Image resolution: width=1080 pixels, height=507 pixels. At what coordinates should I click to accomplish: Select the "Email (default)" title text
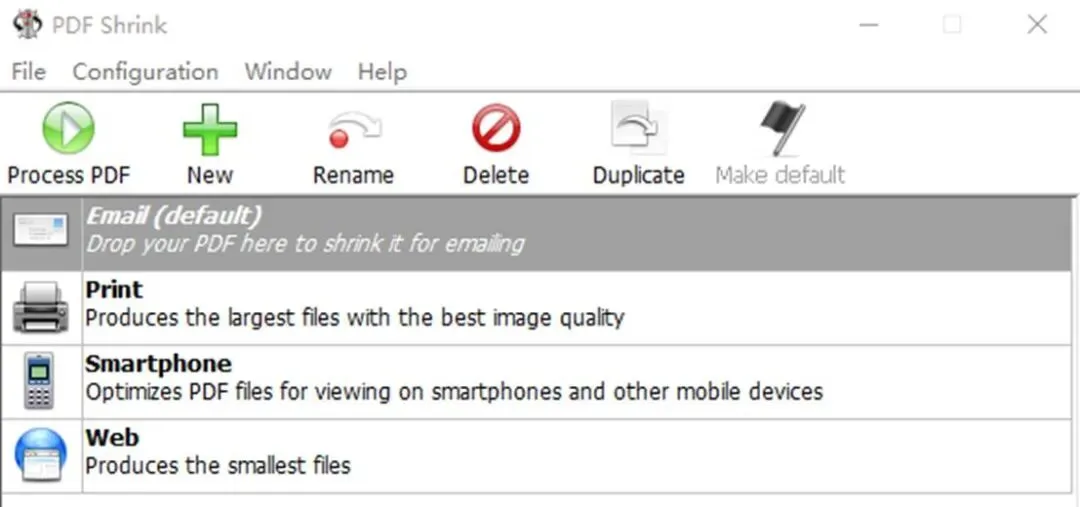174,217
